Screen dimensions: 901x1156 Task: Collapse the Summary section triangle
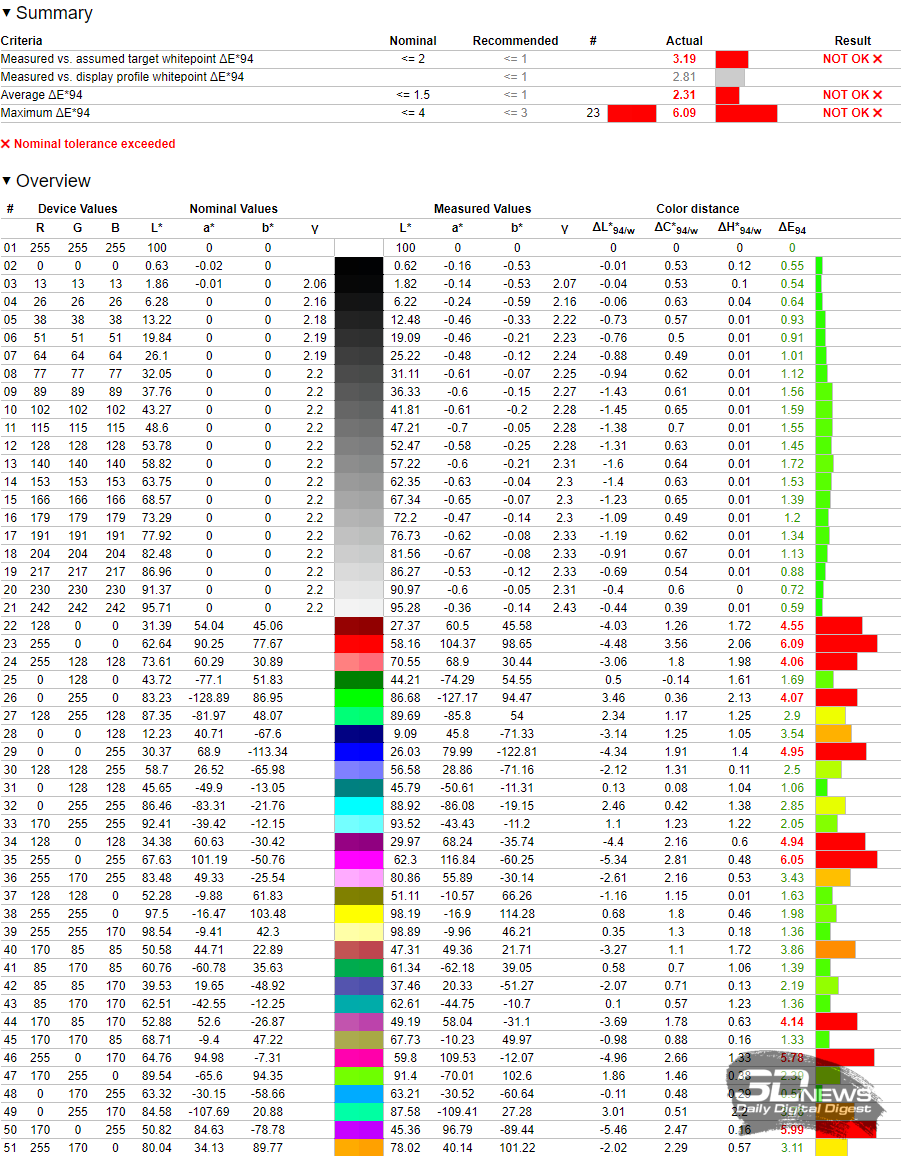pos(7,14)
